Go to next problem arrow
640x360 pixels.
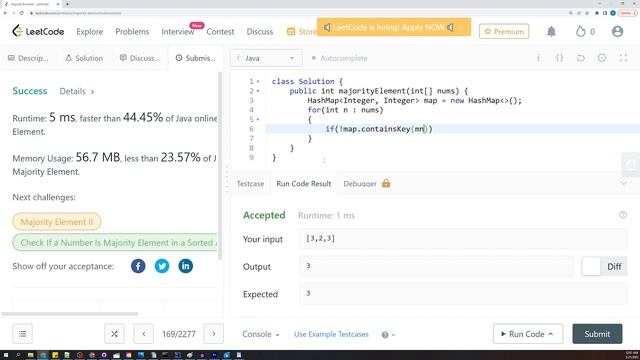click(x=213, y=334)
